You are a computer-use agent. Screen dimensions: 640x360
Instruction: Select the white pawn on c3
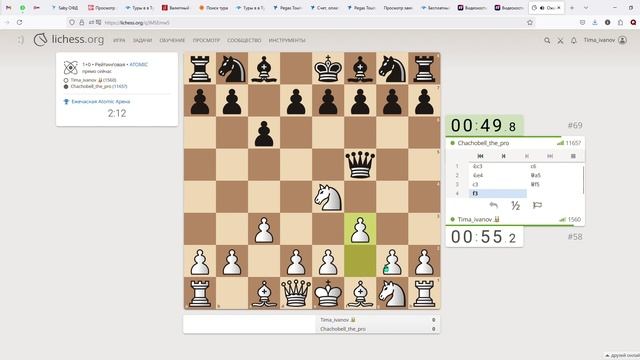(x=264, y=229)
